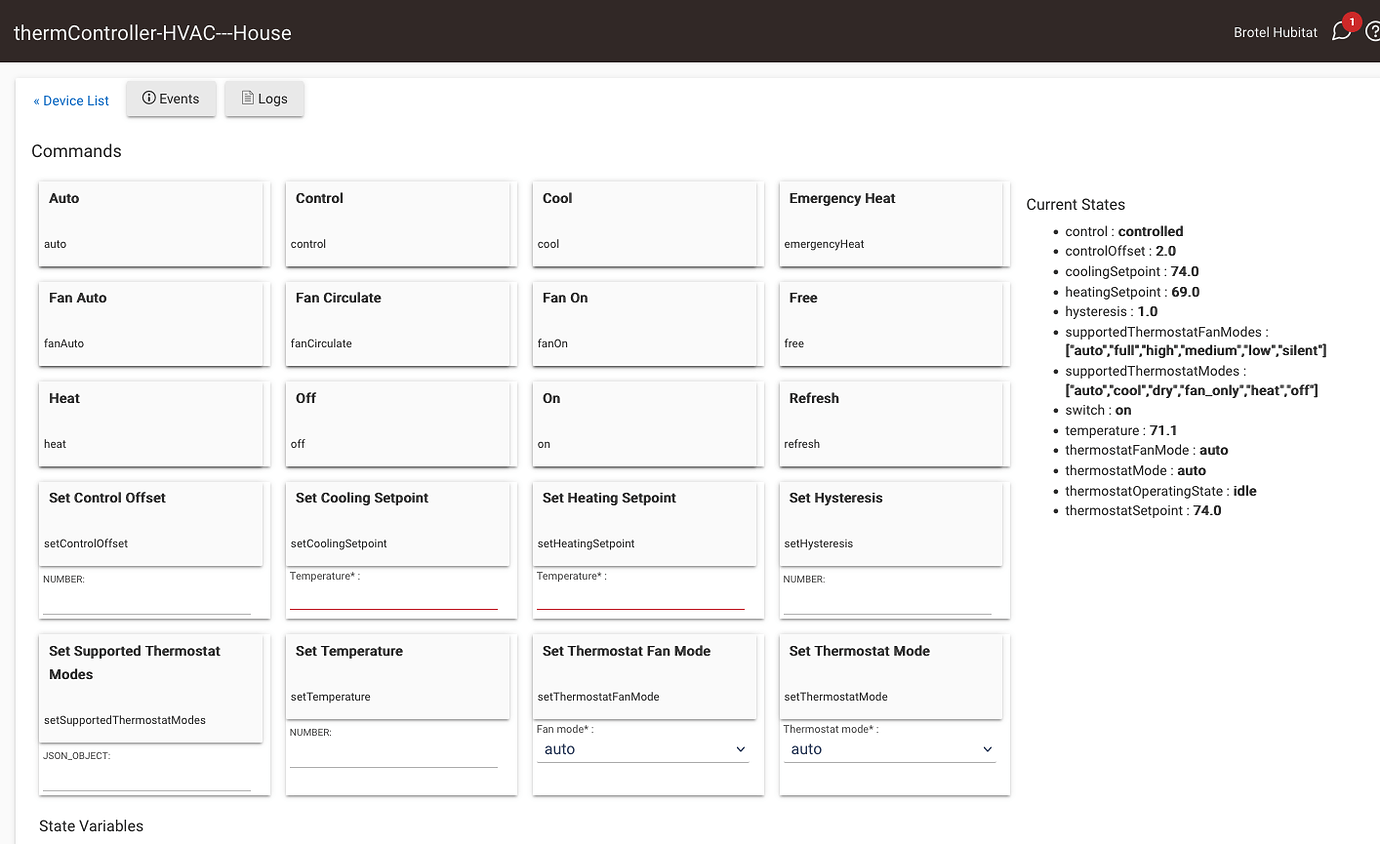Click the help question mark icon
This screenshot has width=1380, height=844.
1374,31
